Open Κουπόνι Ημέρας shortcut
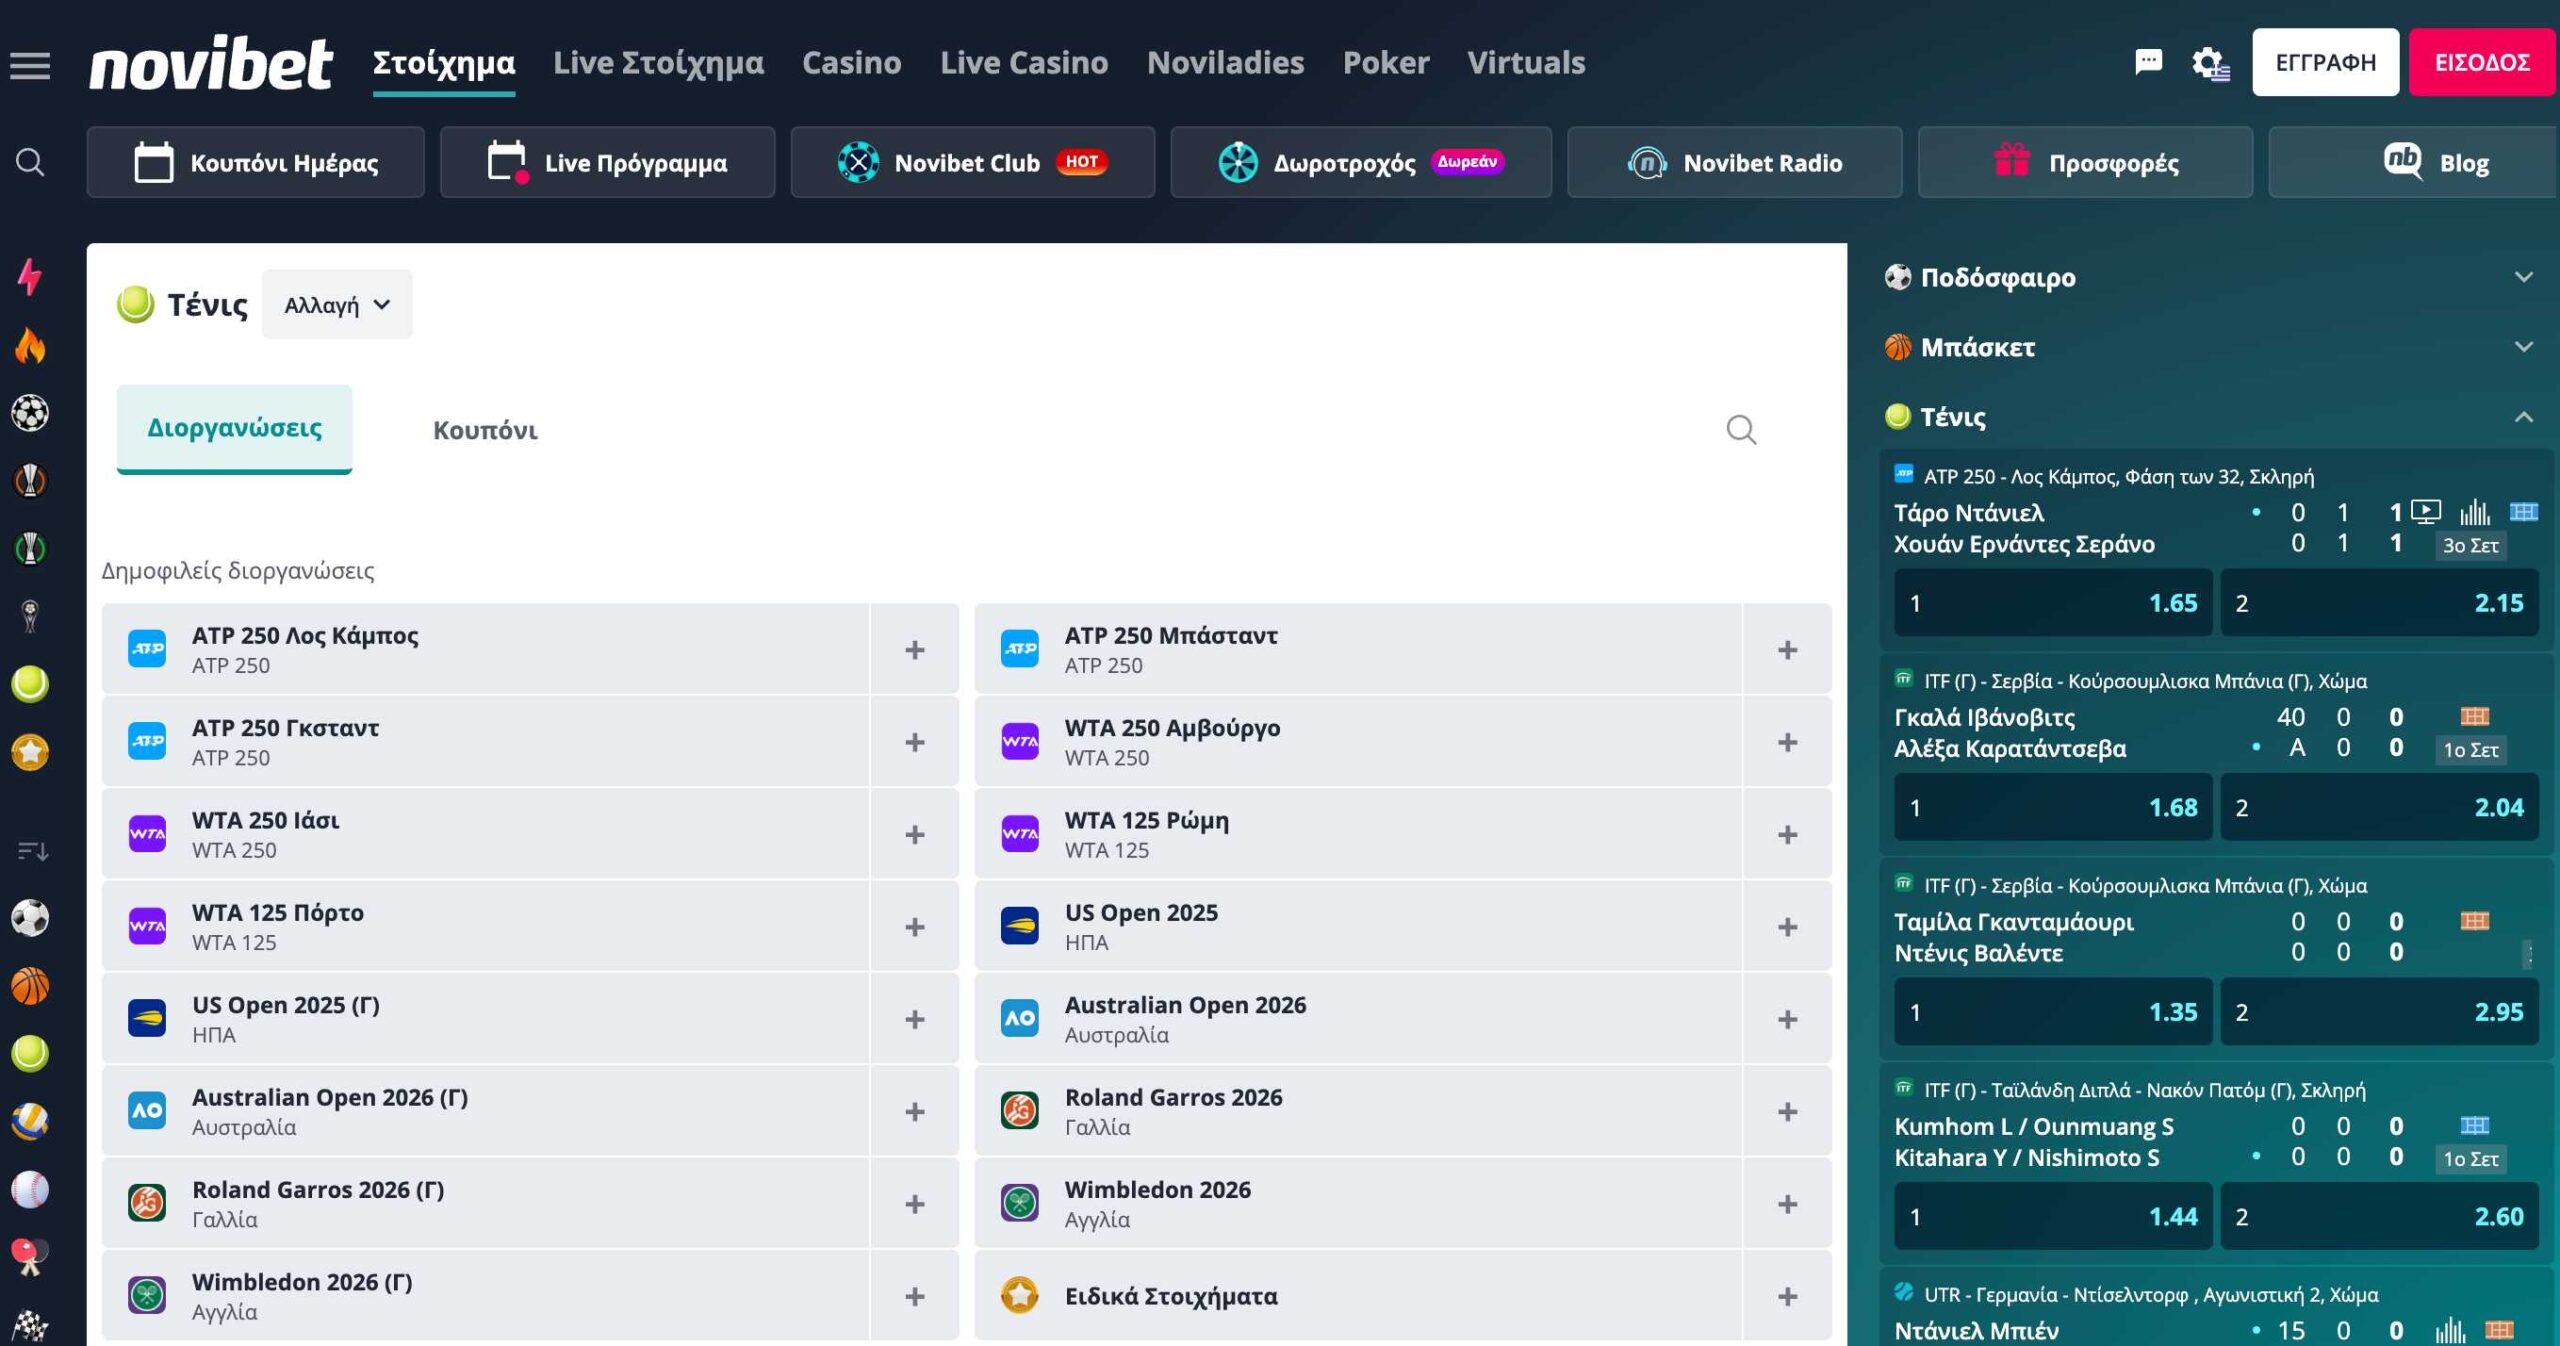This screenshot has width=2560, height=1346. (256, 162)
